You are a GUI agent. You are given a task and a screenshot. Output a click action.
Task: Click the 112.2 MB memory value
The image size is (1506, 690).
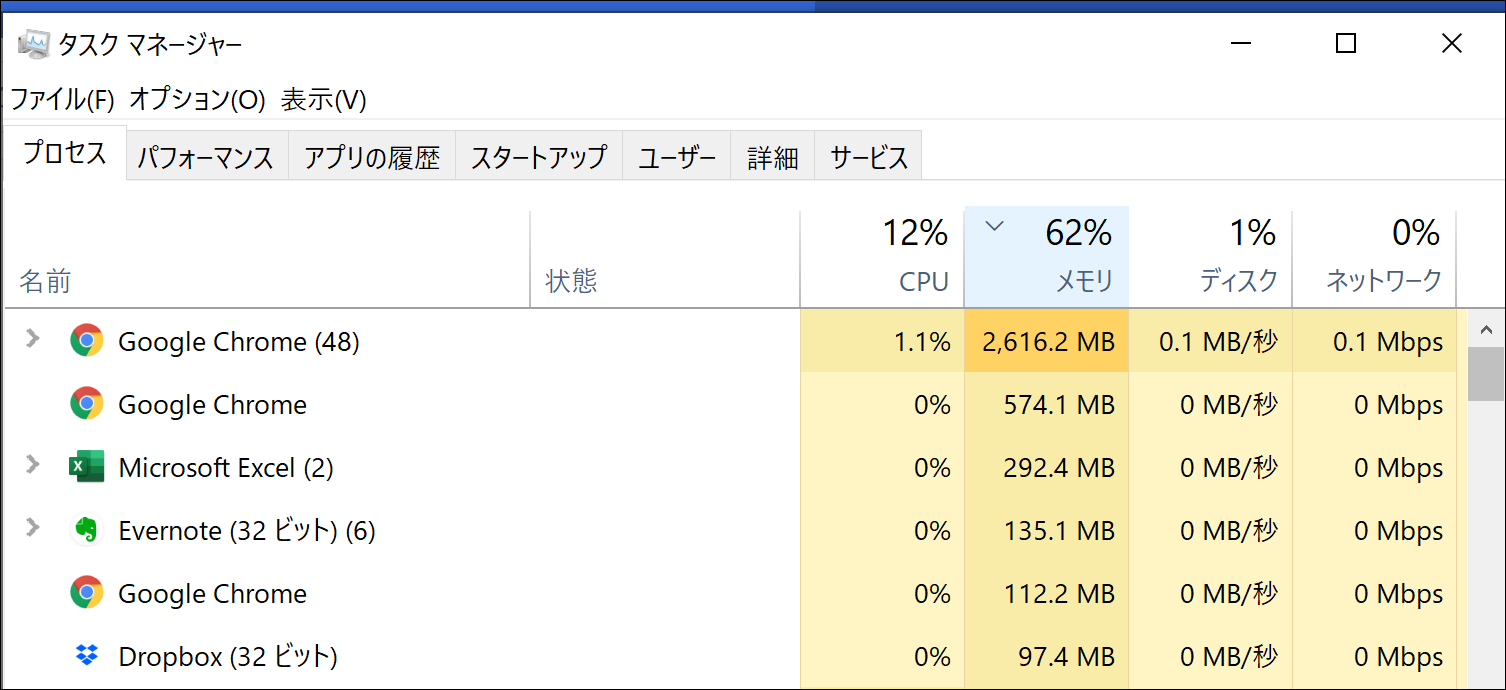[1059, 594]
